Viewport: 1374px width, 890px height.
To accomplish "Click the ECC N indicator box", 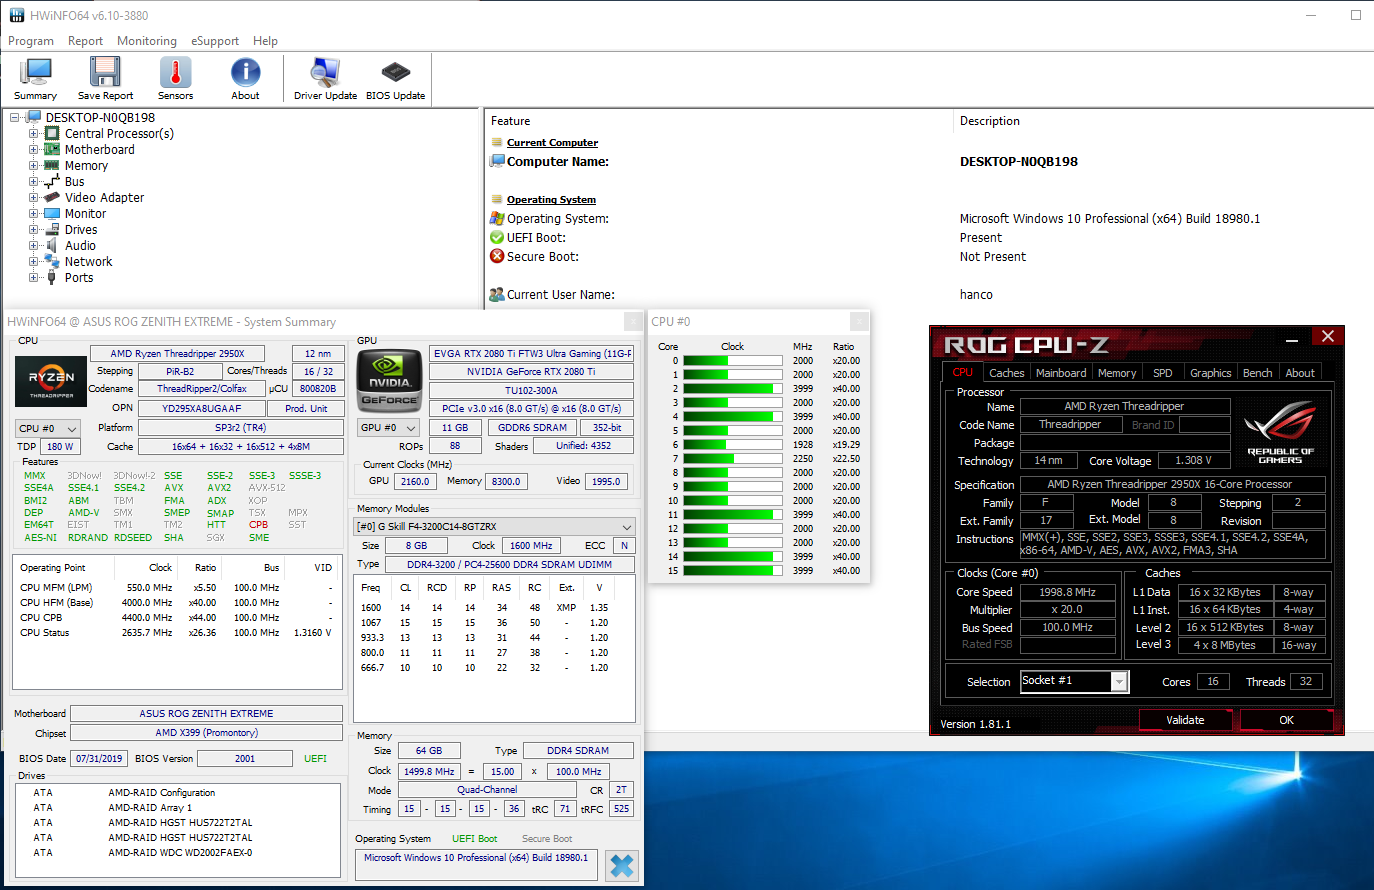I will 624,545.
